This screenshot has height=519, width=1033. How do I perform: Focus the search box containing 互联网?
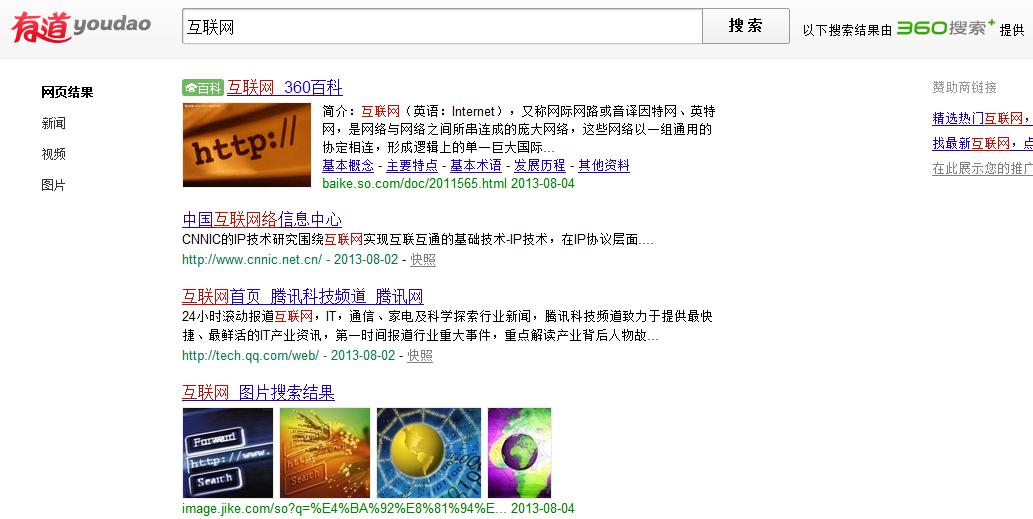tap(442, 26)
